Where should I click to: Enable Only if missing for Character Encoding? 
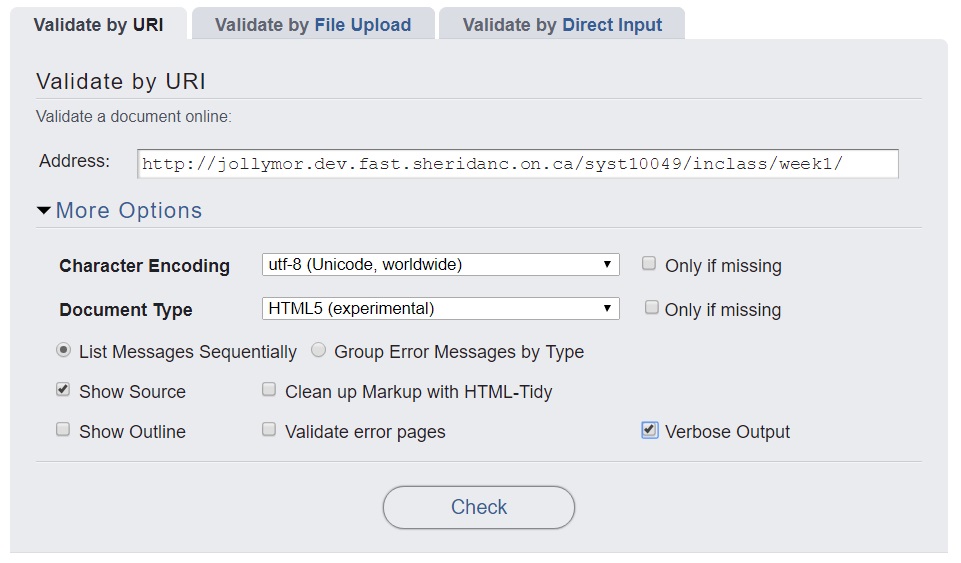tap(650, 264)
